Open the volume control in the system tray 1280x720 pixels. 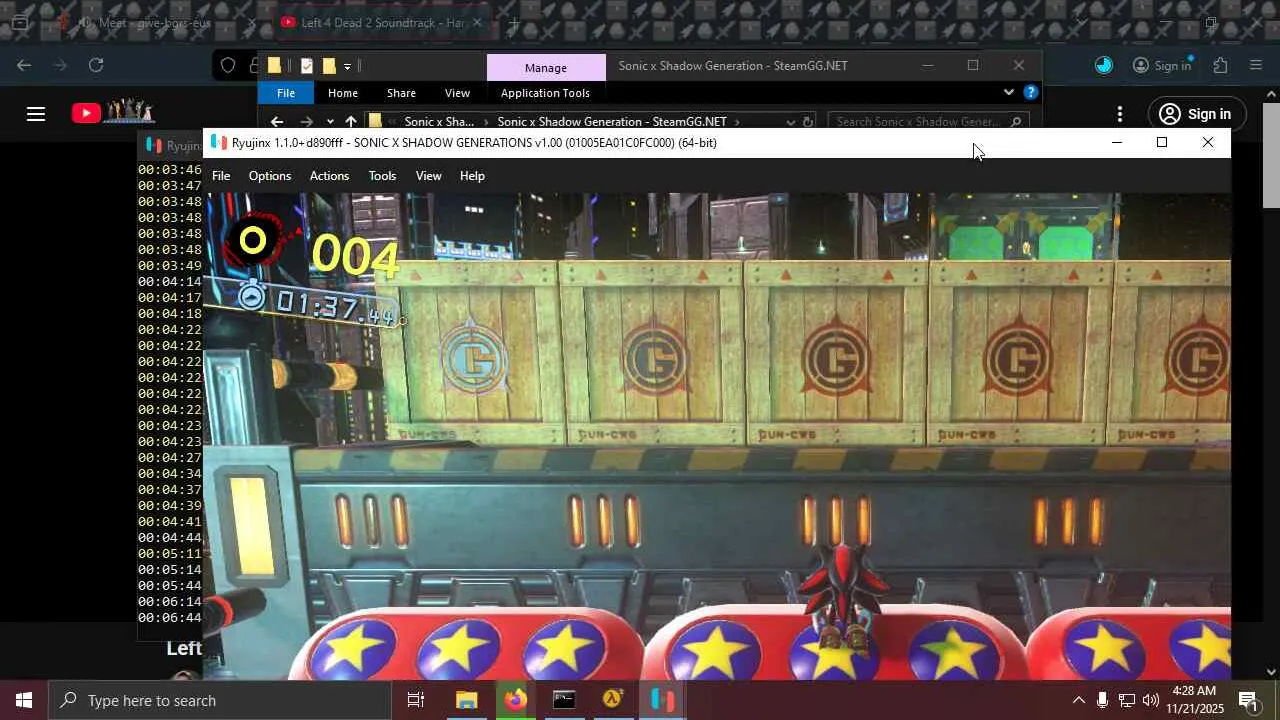coord(1151,700)
